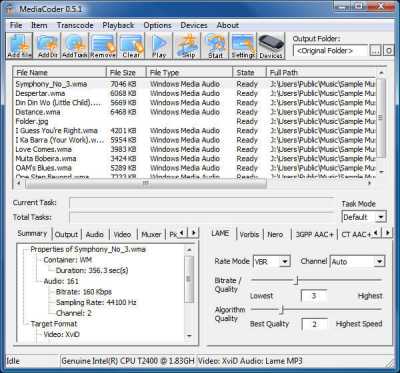The width and height of the screenshot is (400, 373).
Task: Click the 'O' button beside Output Folder
Action: [389, 51]
